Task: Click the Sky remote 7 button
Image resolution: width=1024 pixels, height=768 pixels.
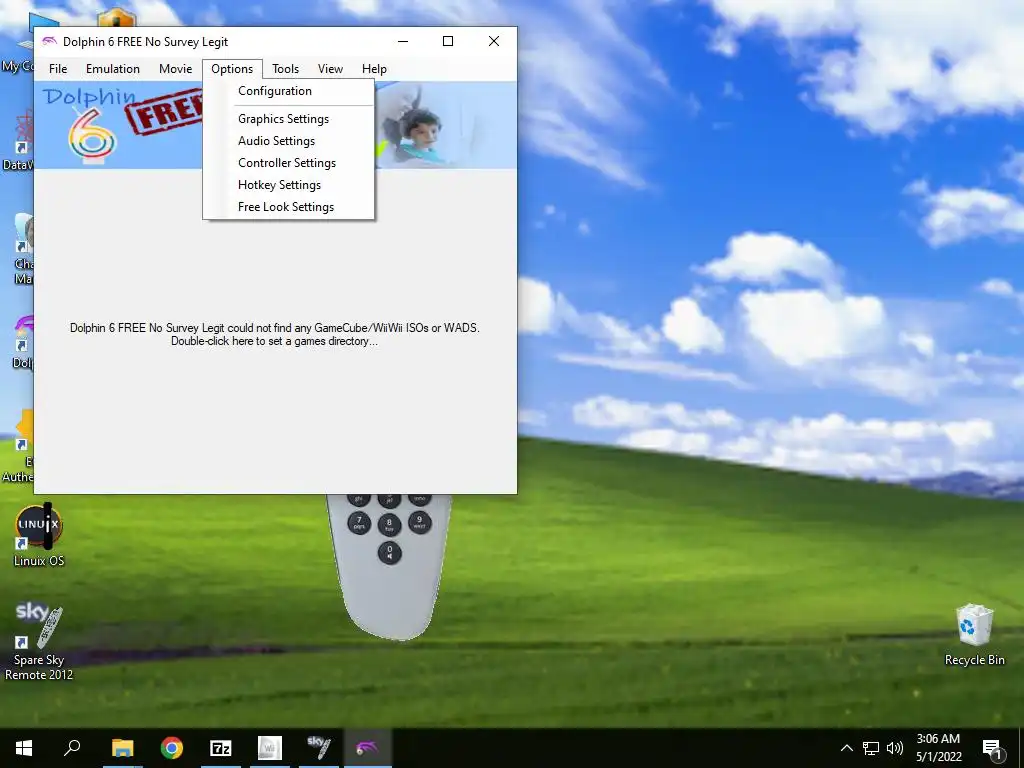Action: pyautogui.click(x=359, y=522)
